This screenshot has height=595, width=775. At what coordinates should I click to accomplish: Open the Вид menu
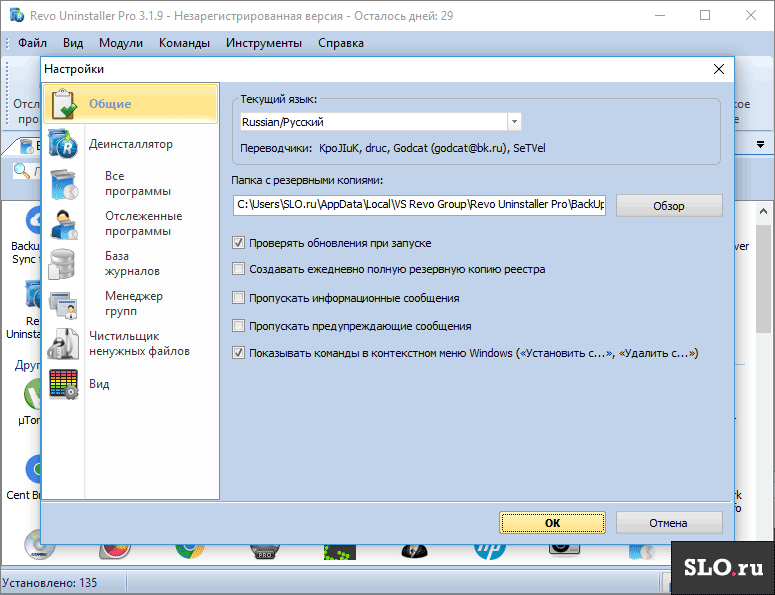(x=73, y=43)
